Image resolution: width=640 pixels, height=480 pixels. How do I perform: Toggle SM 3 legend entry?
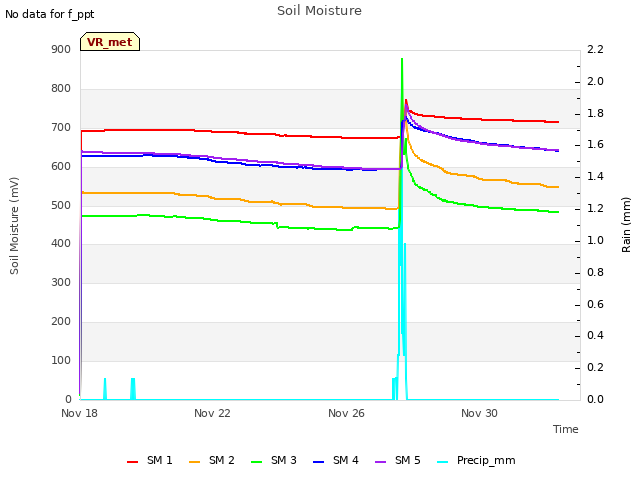(x=274, y=461)
